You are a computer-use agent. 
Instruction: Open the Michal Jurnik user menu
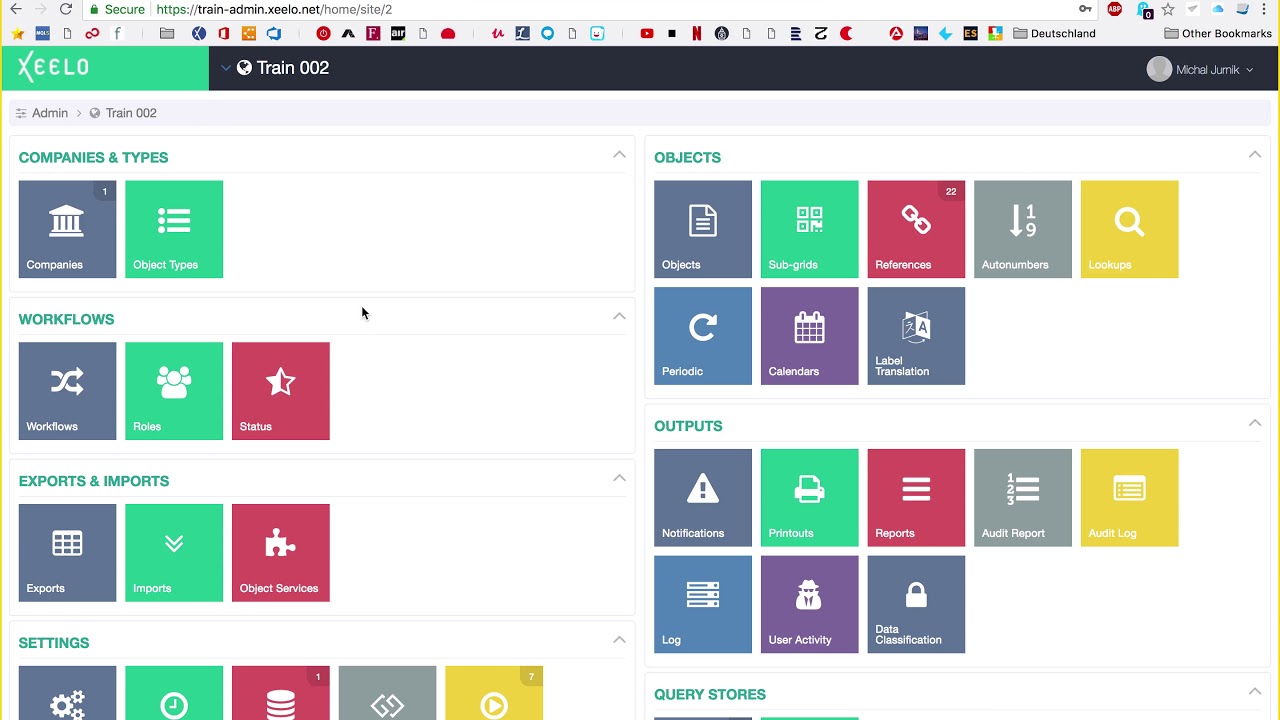[x=1200, y=69]
